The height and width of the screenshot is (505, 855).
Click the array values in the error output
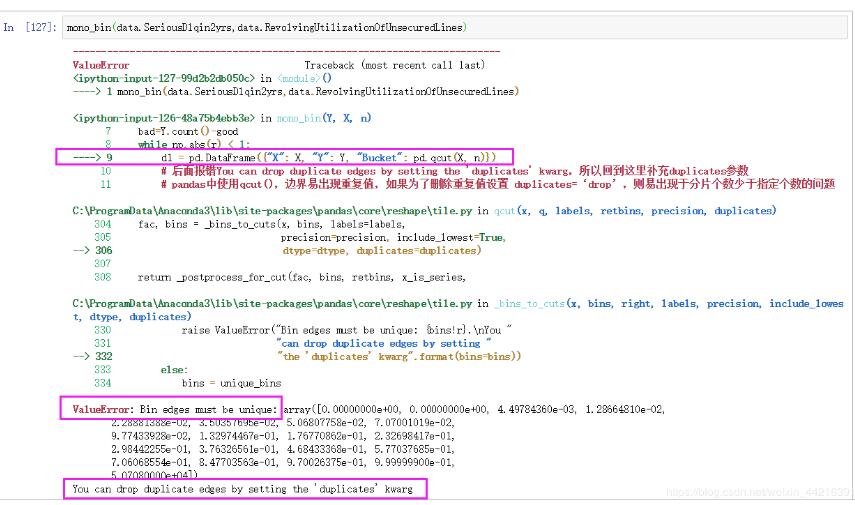point(382,442)
